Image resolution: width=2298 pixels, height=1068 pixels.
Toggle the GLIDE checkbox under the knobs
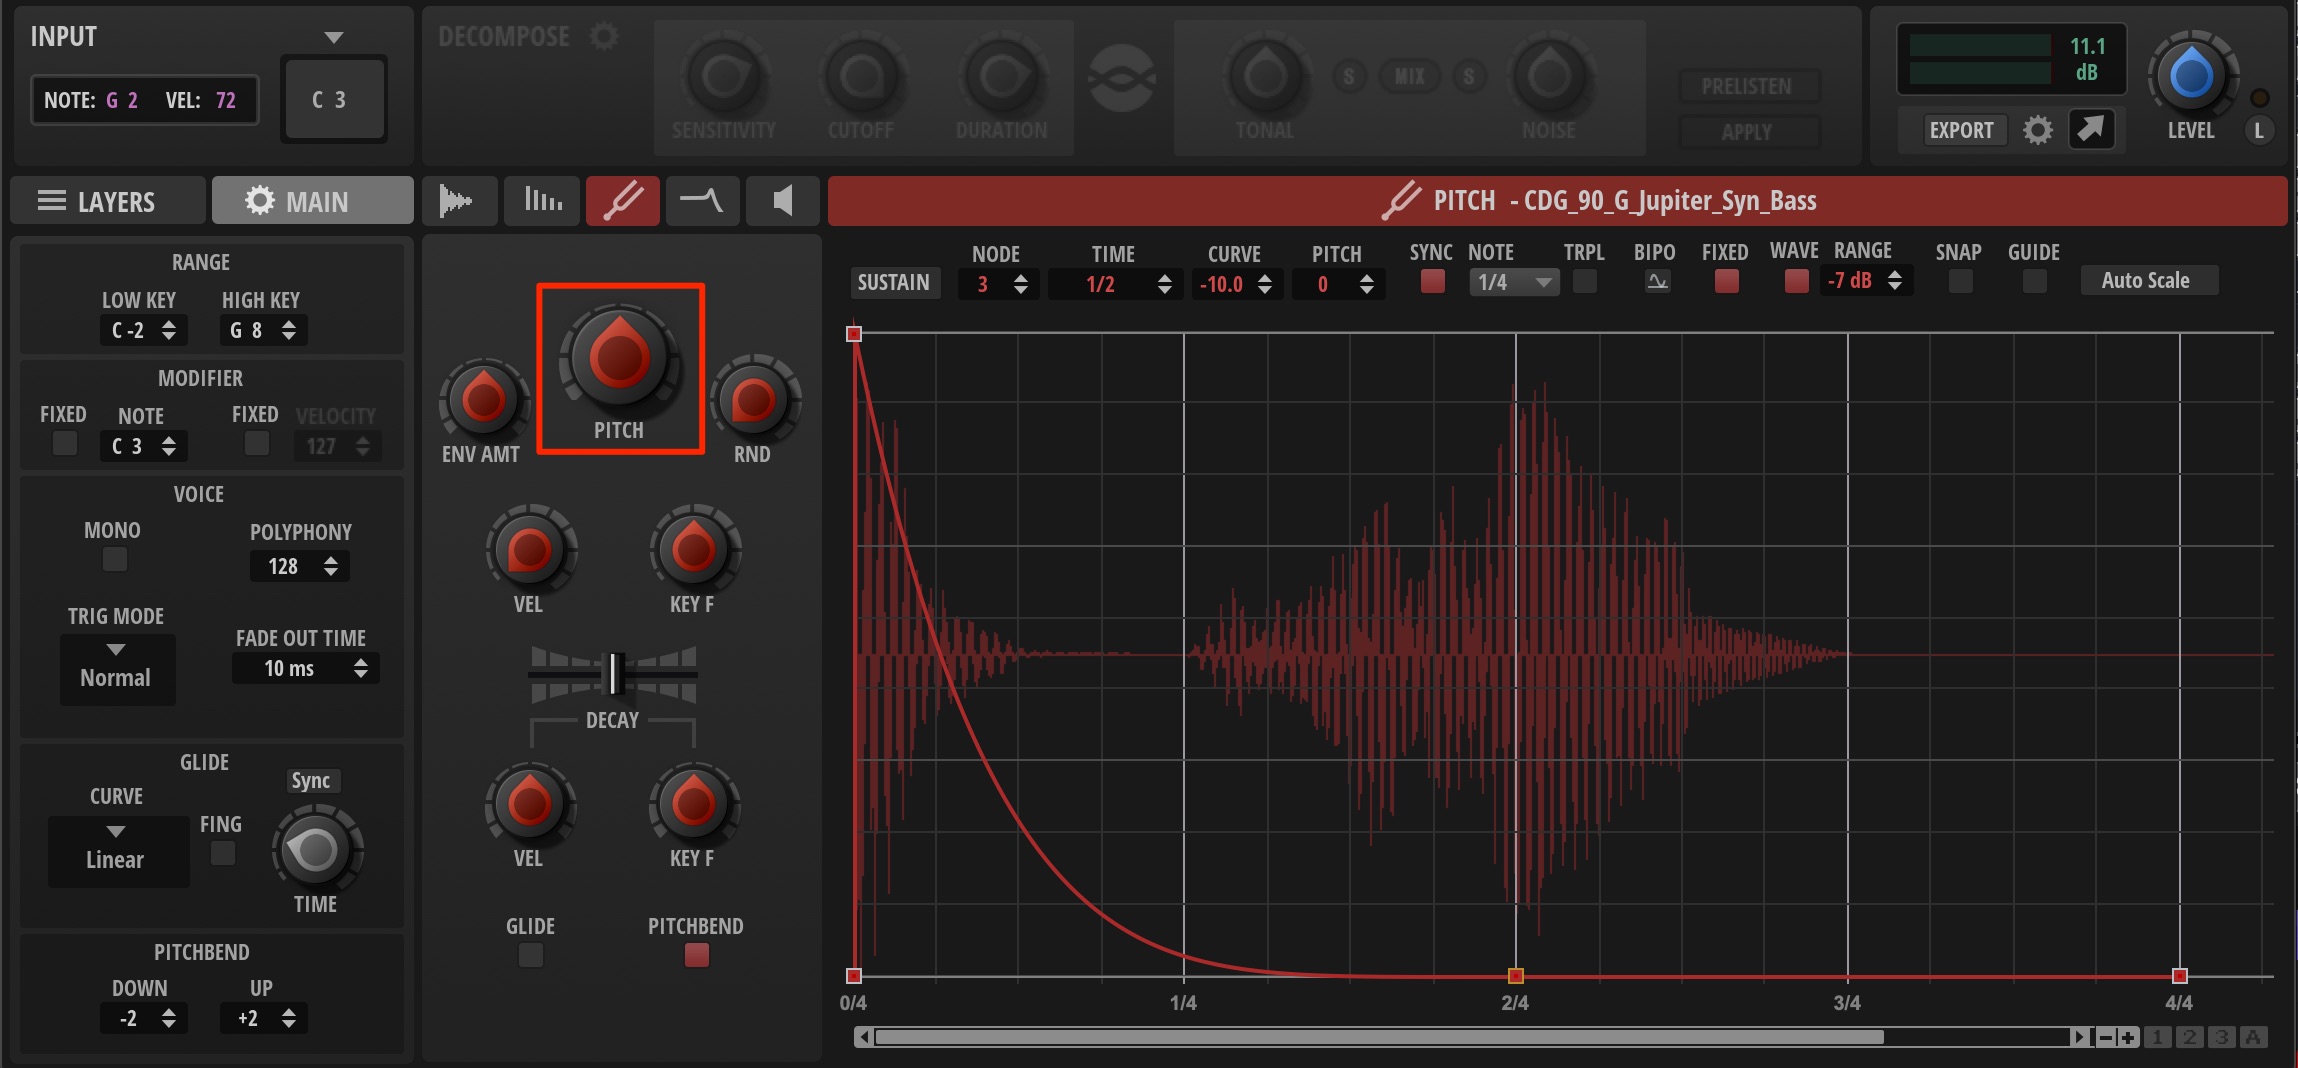pos(531,955)
